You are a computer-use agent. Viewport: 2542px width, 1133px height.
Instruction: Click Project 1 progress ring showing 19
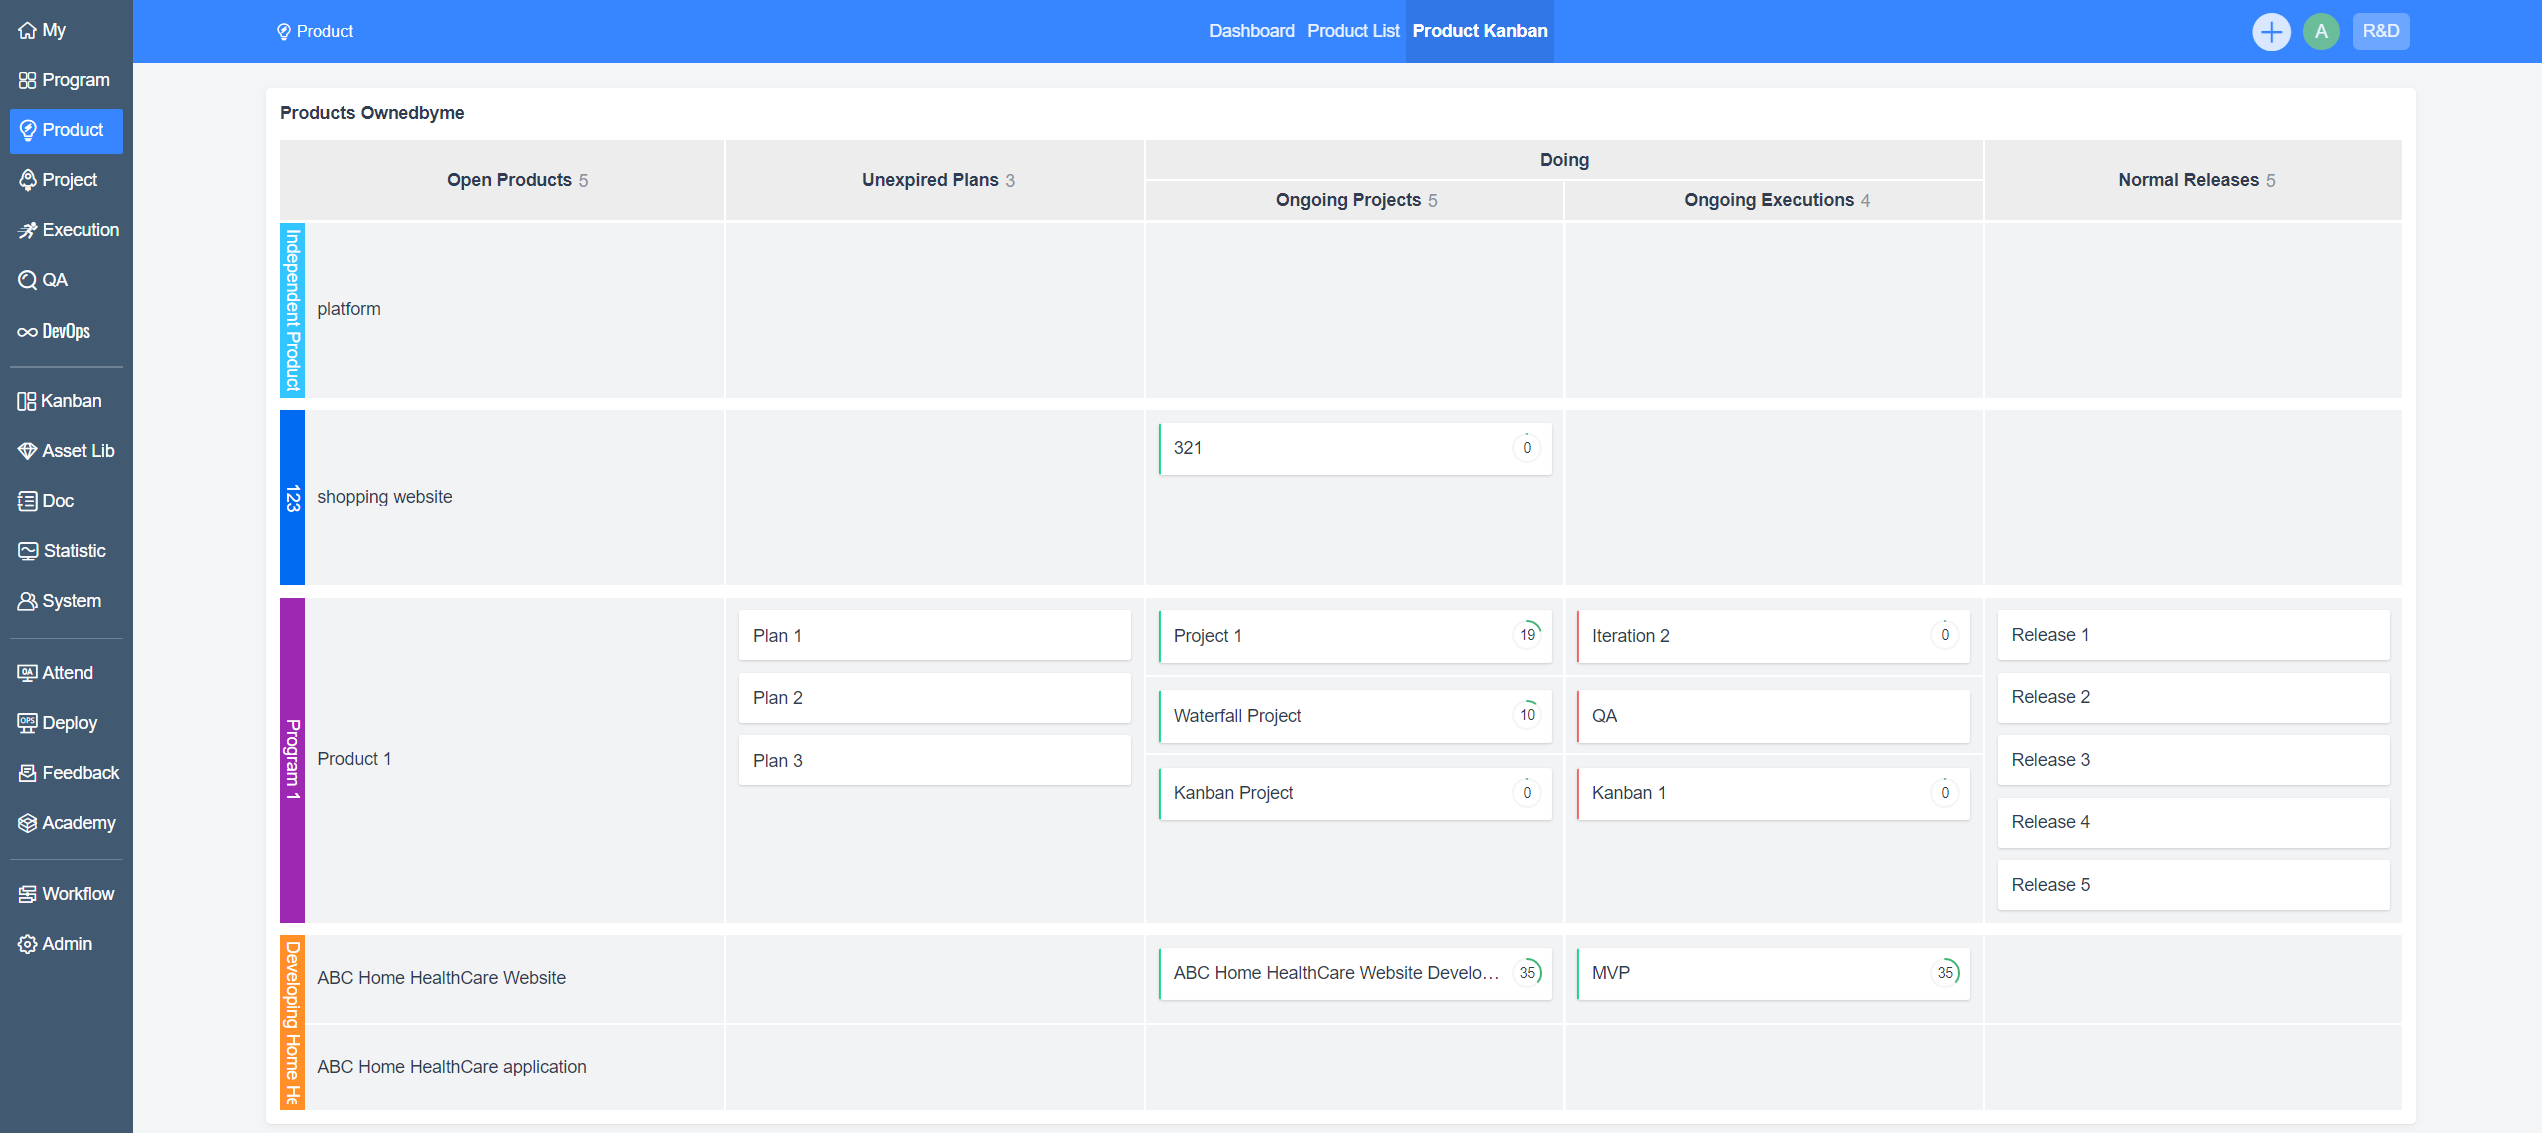tap(1527, 635)
